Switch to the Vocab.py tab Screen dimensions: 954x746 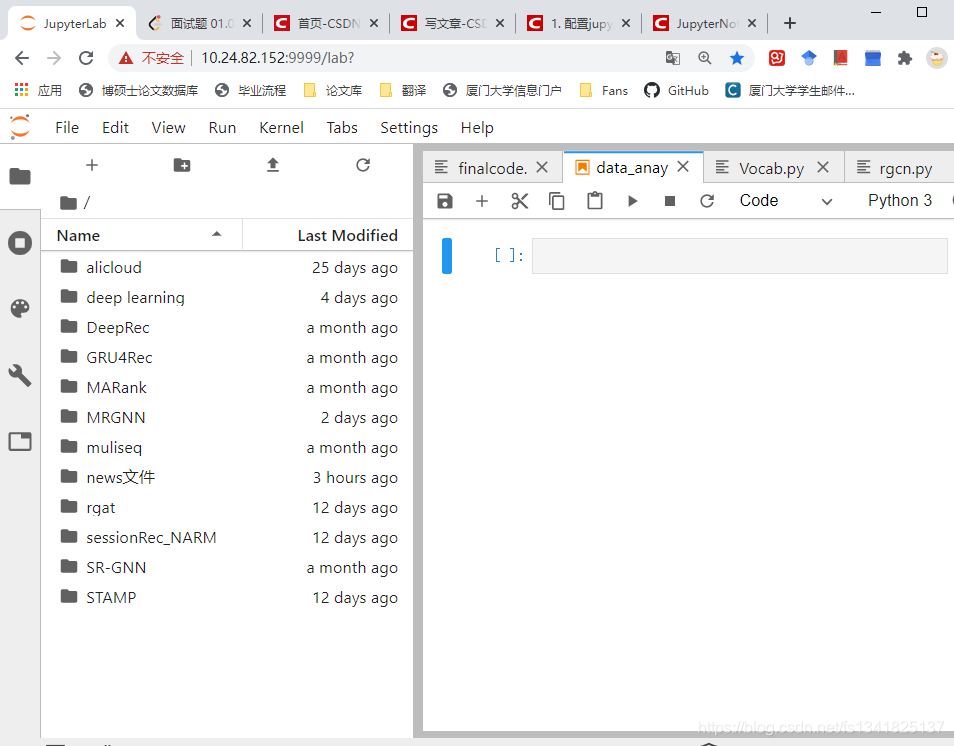coord(771,168)
